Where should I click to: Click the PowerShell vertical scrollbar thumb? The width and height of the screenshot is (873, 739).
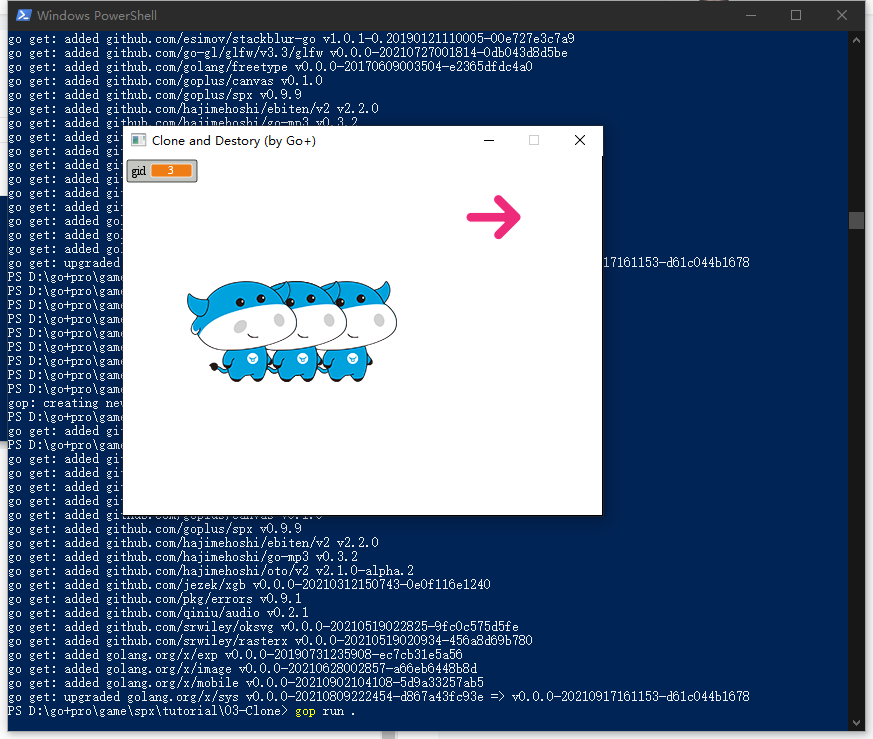(x=856, y=221)
